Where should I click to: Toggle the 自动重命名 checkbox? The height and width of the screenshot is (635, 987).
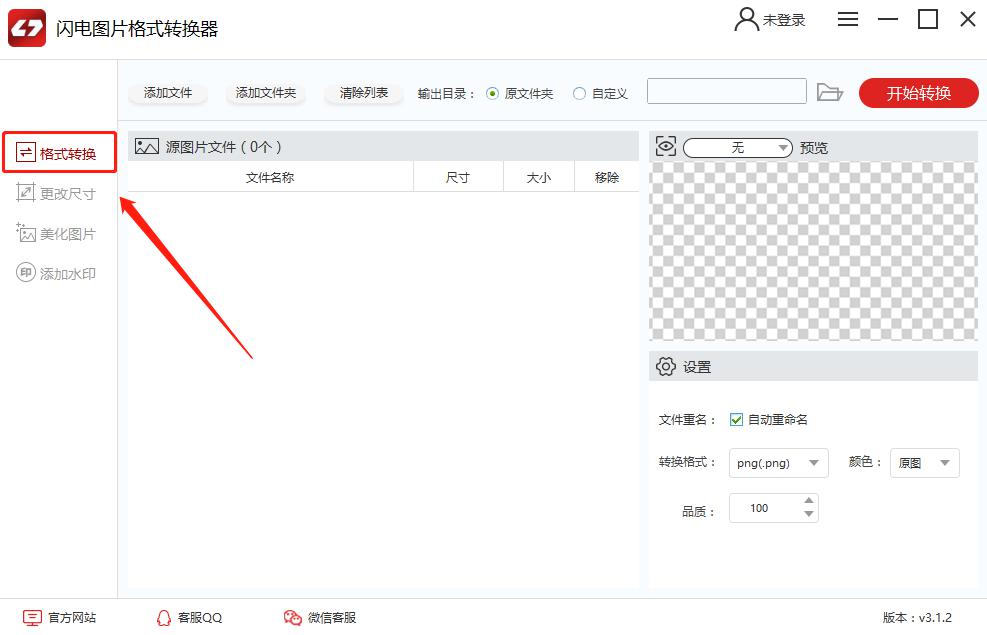click(736, 420)
